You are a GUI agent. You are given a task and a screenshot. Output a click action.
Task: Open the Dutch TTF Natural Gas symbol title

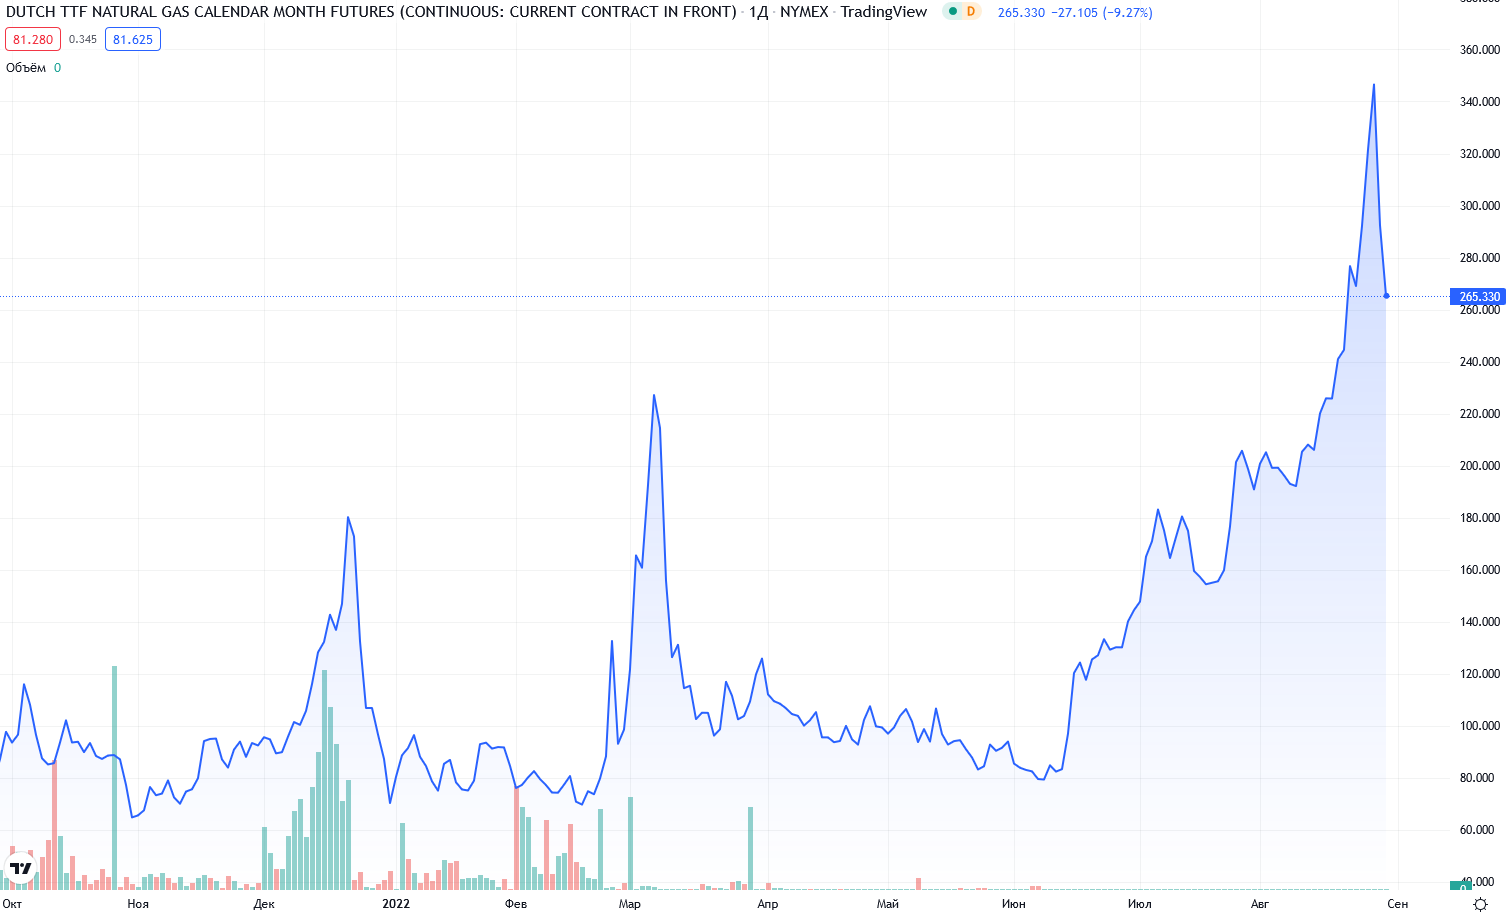(x=371, y=12)
